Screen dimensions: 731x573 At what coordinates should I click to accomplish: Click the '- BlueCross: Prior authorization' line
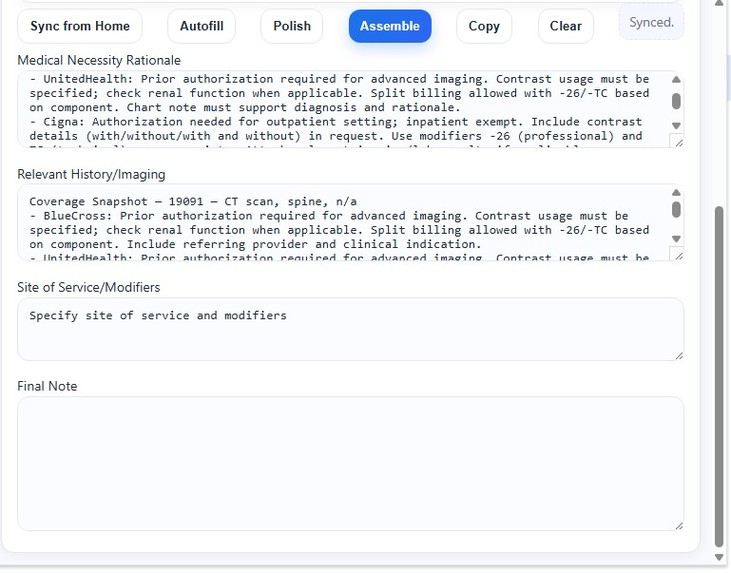coord(329,216)
